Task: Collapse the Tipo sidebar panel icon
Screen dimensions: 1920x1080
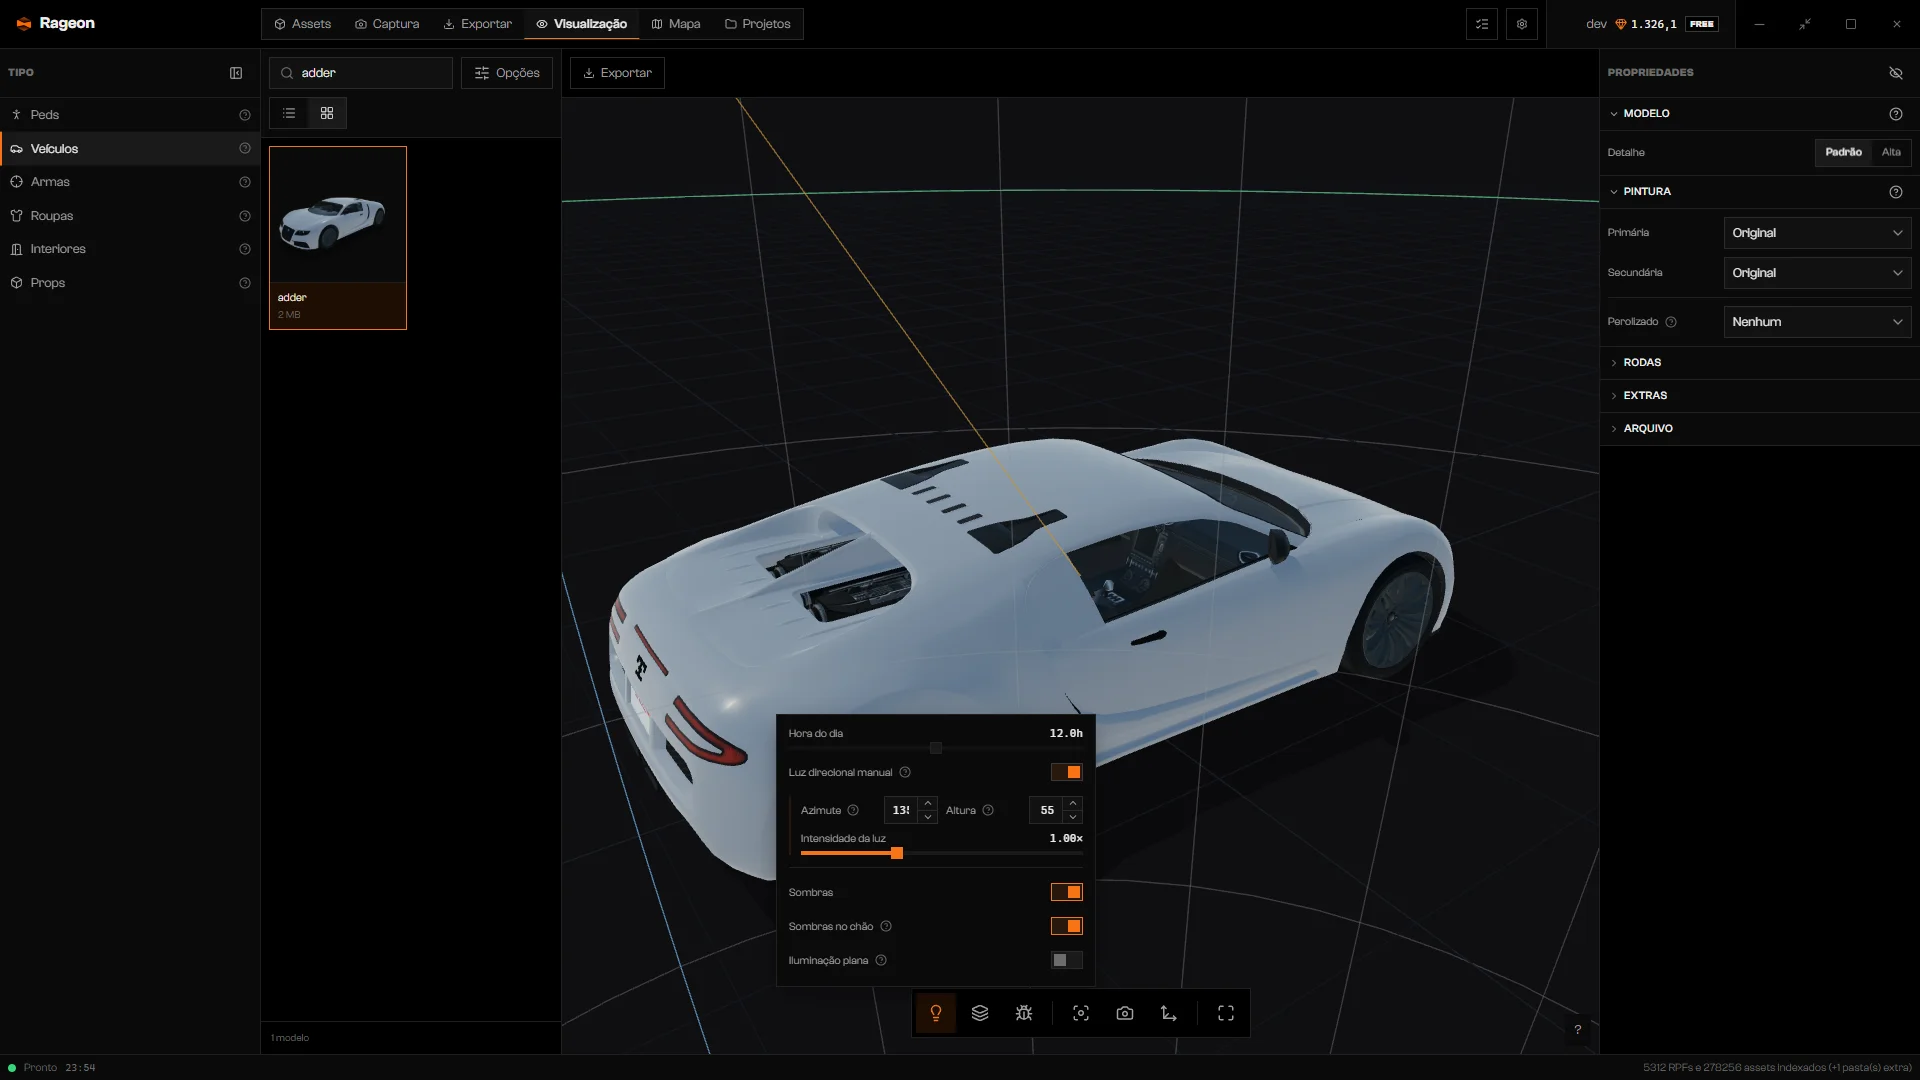Action: pyautogui.click(x=236, y=73)
